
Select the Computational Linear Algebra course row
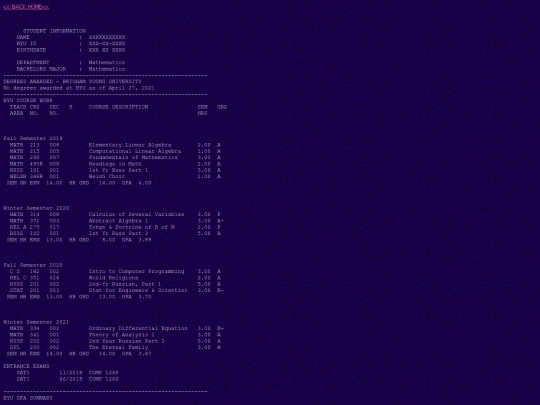[115, 151]
